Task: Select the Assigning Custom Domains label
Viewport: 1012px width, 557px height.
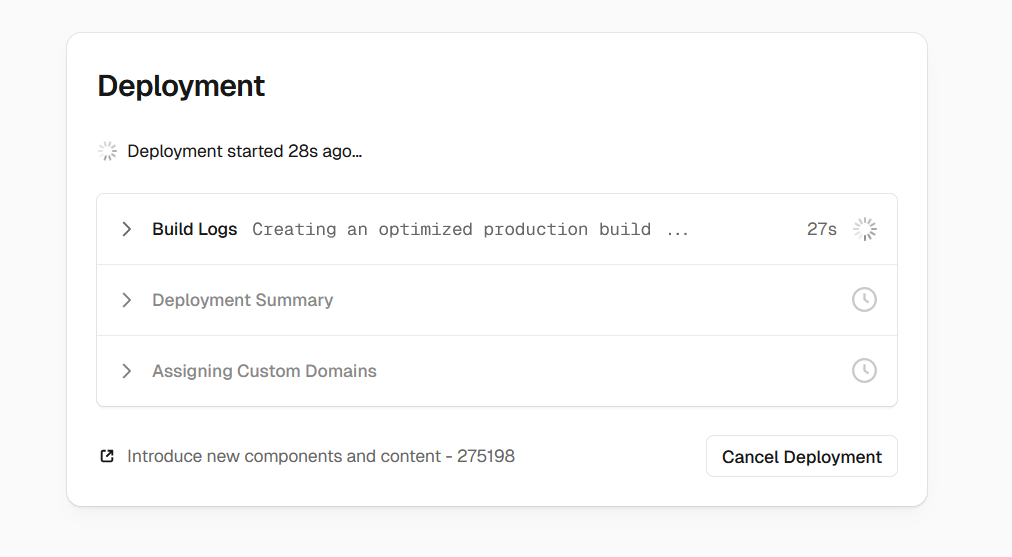Action: pos(264,371)
